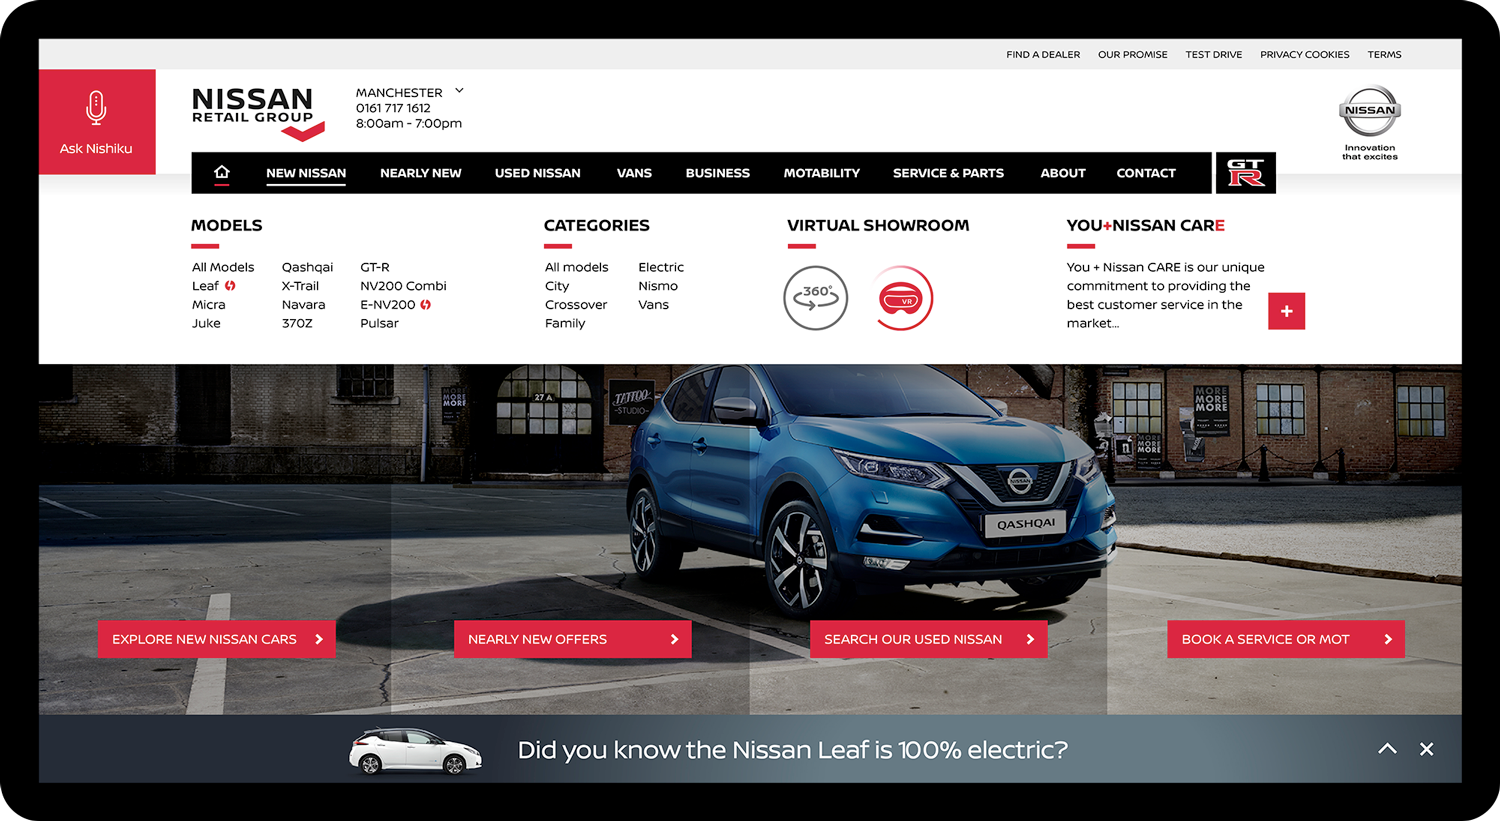The image size is (1500, 821).
Task: Click the Search Our Used Nissan button
Action: pyautogui.click(x=928, y=639)
